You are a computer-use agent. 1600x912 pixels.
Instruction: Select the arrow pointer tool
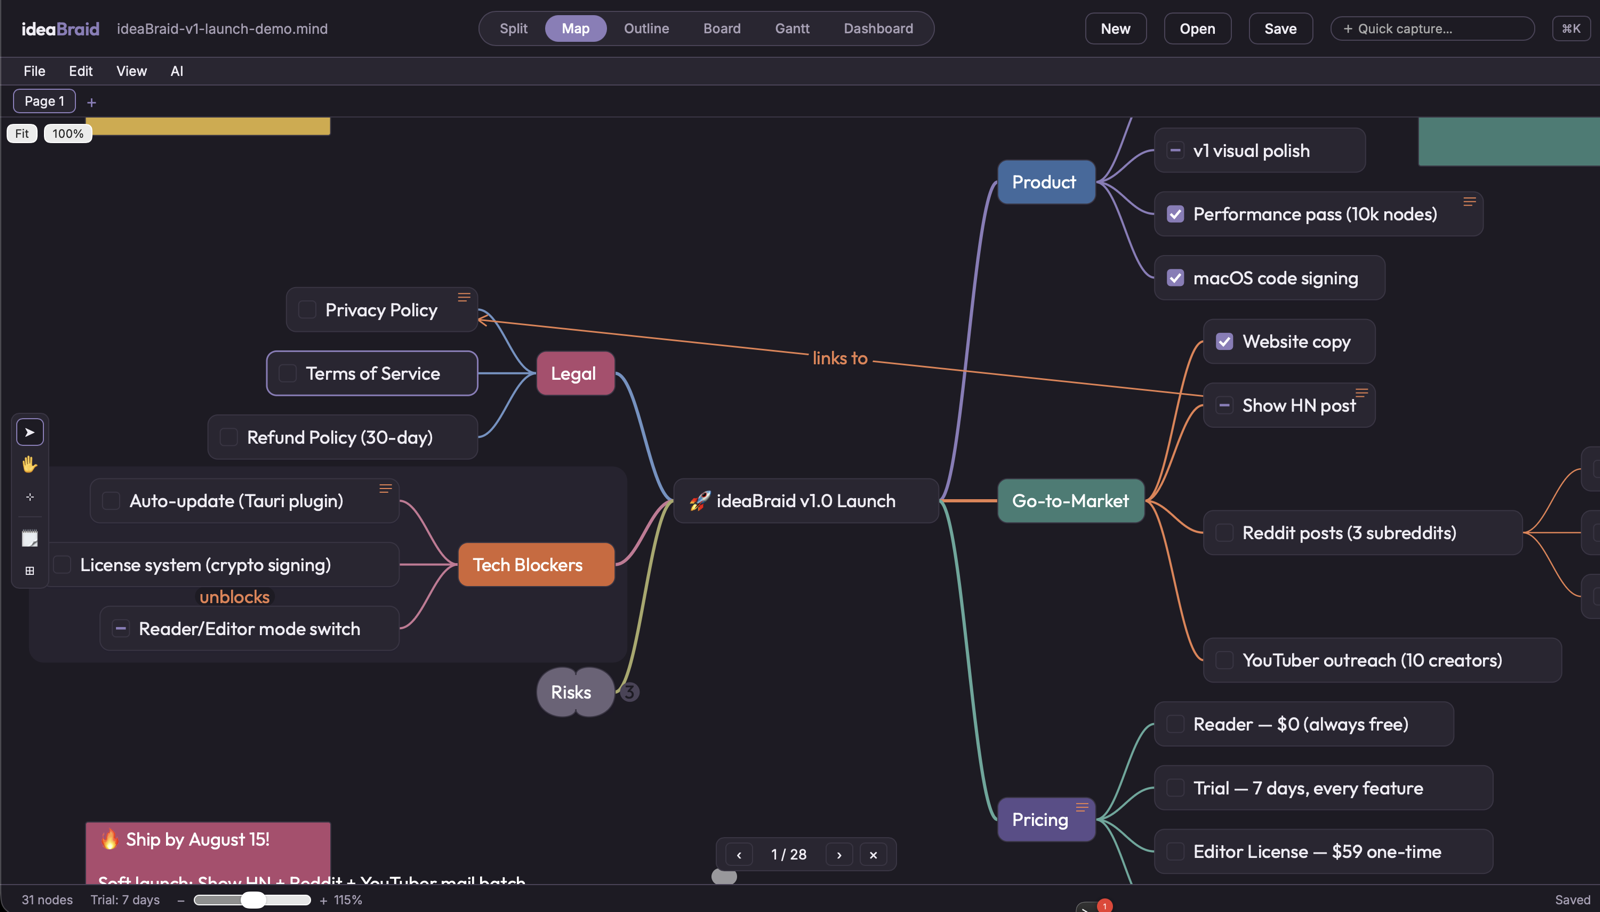[x=30, y=432]
